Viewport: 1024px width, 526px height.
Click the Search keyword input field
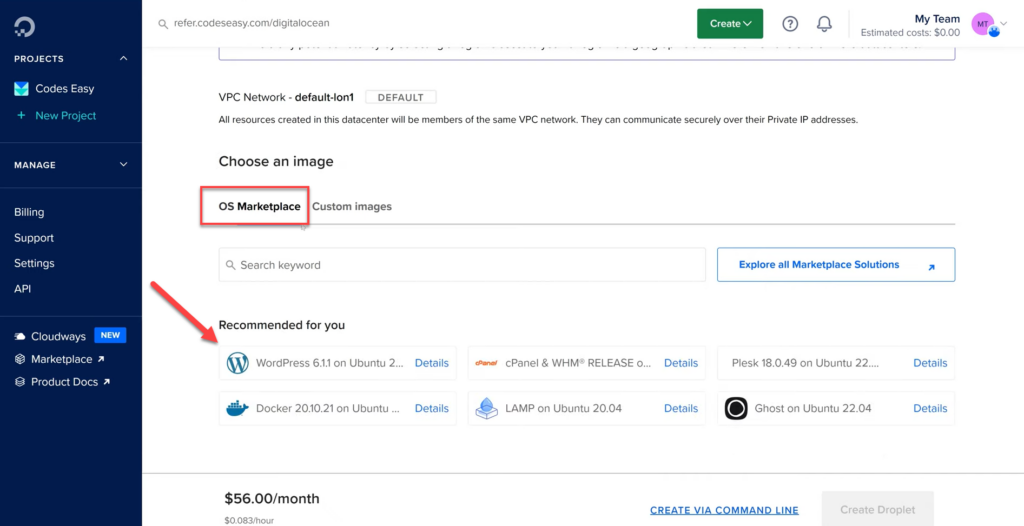pyautogui.click(x=462, y=265)
